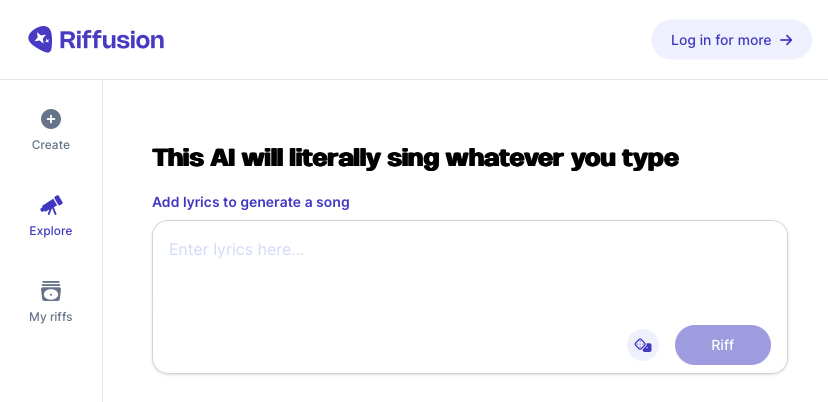Select the telescope Explore icon
The image size is (828, 402).
pyautogui.click(x=51, y=205)
